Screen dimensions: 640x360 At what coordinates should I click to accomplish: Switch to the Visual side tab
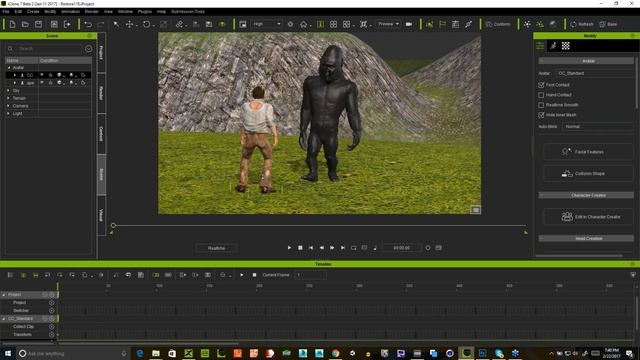[x=101, y=215]
